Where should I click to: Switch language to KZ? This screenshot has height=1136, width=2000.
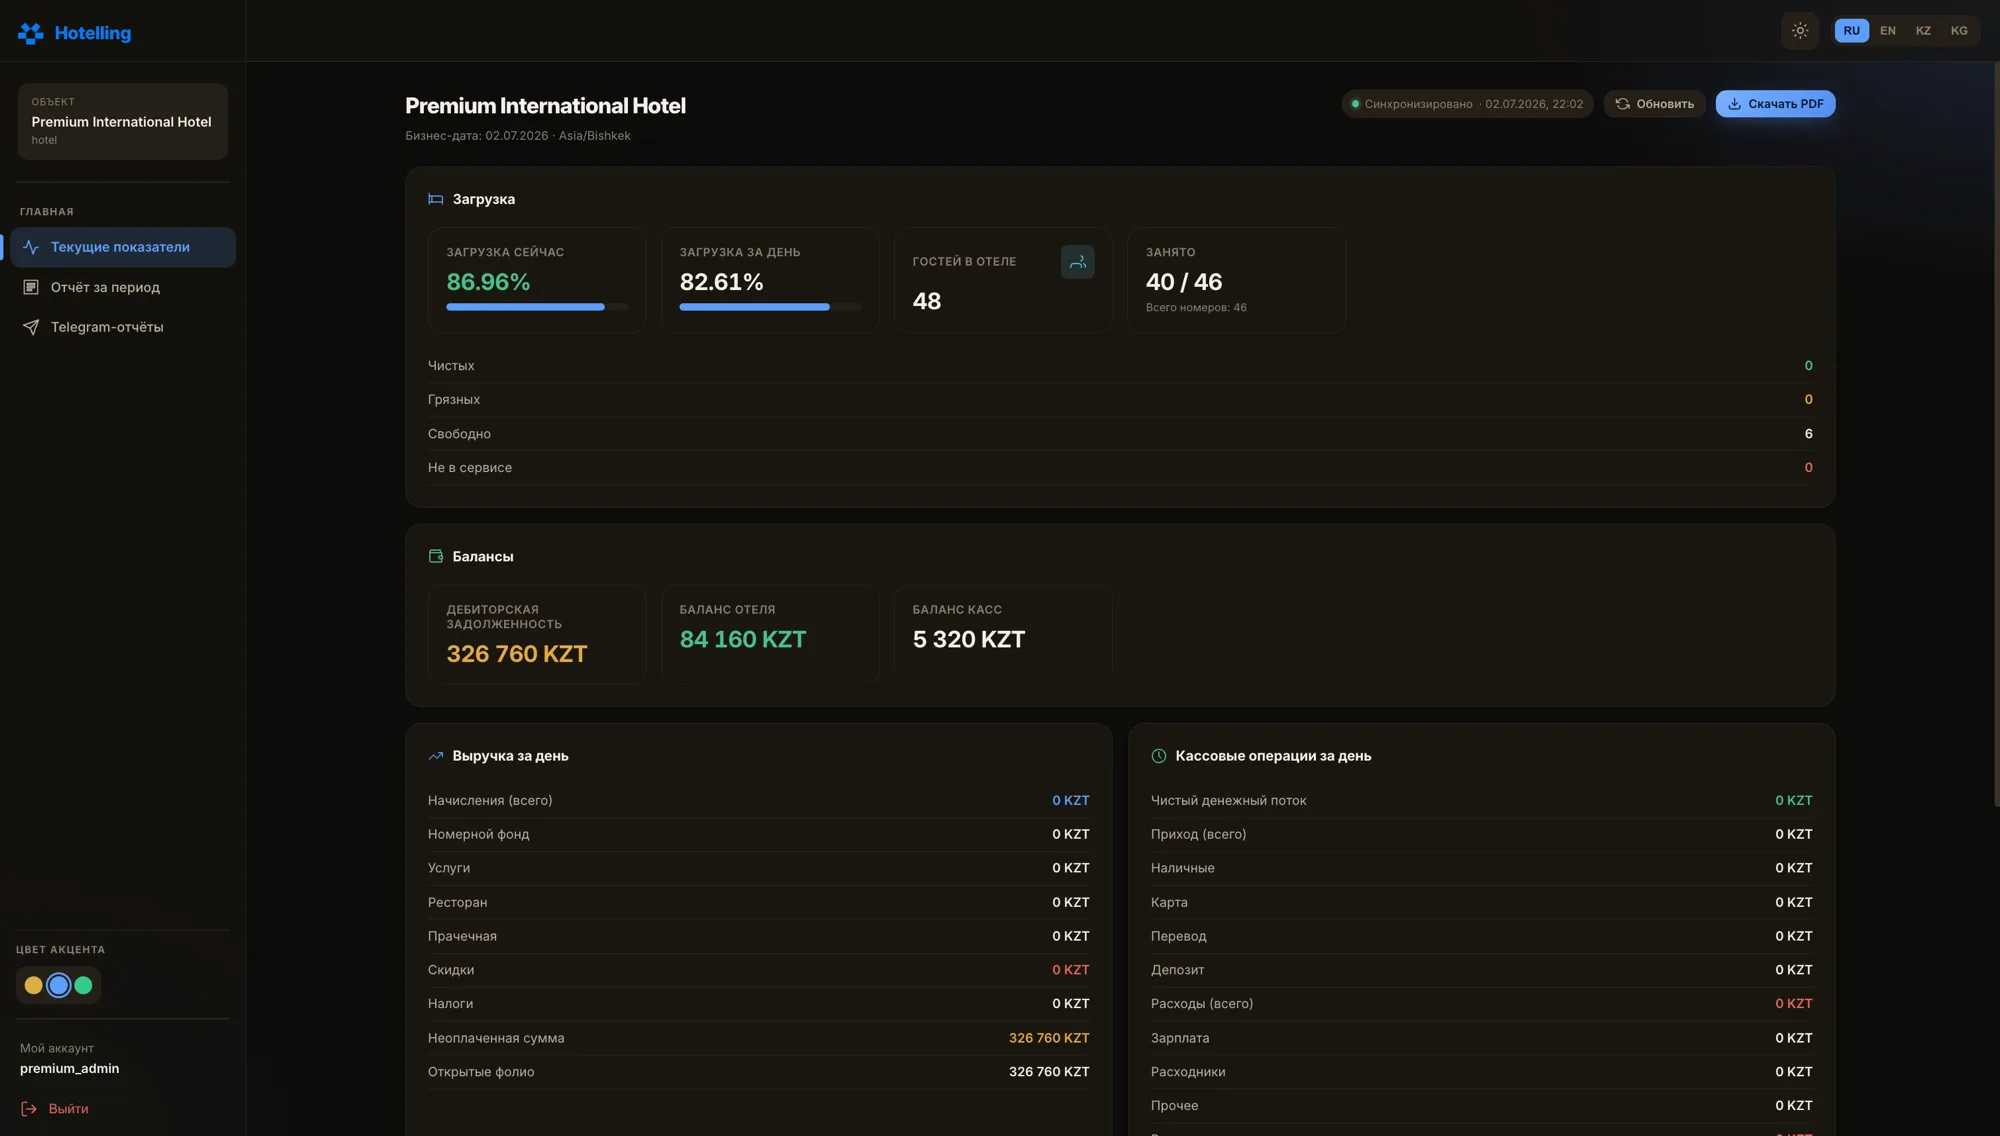tap(1923, 31)
